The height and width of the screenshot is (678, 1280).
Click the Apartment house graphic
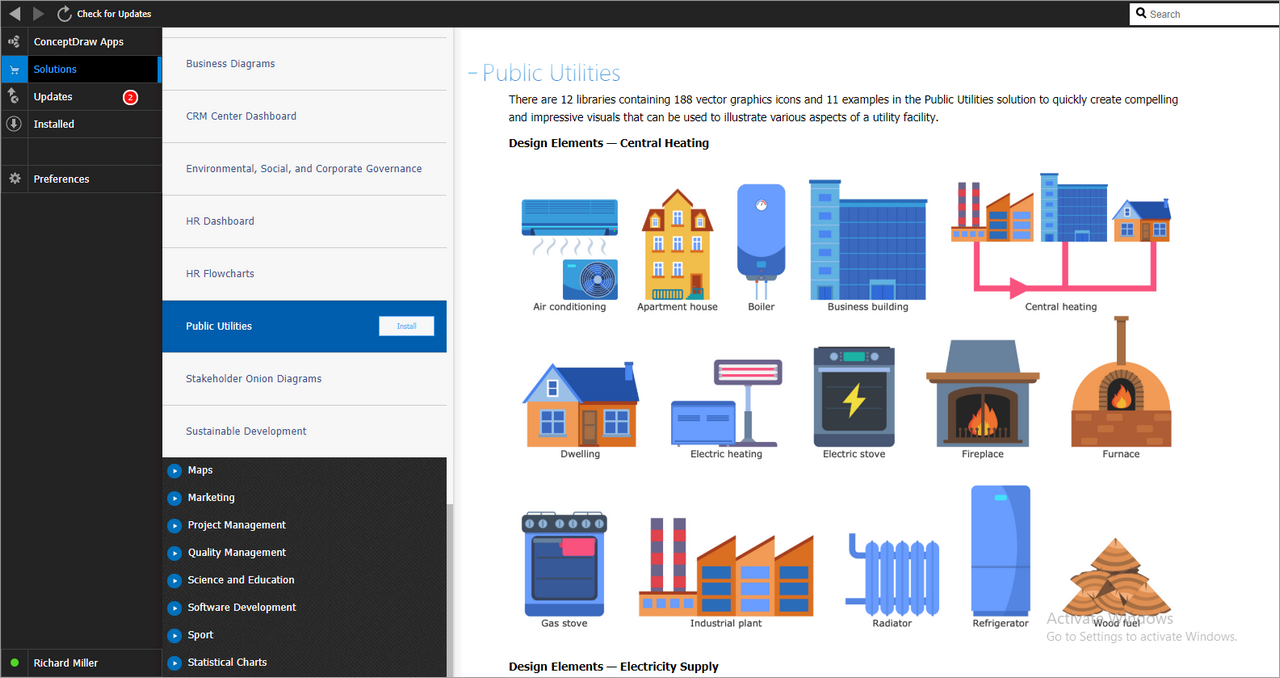coord(679,244)
